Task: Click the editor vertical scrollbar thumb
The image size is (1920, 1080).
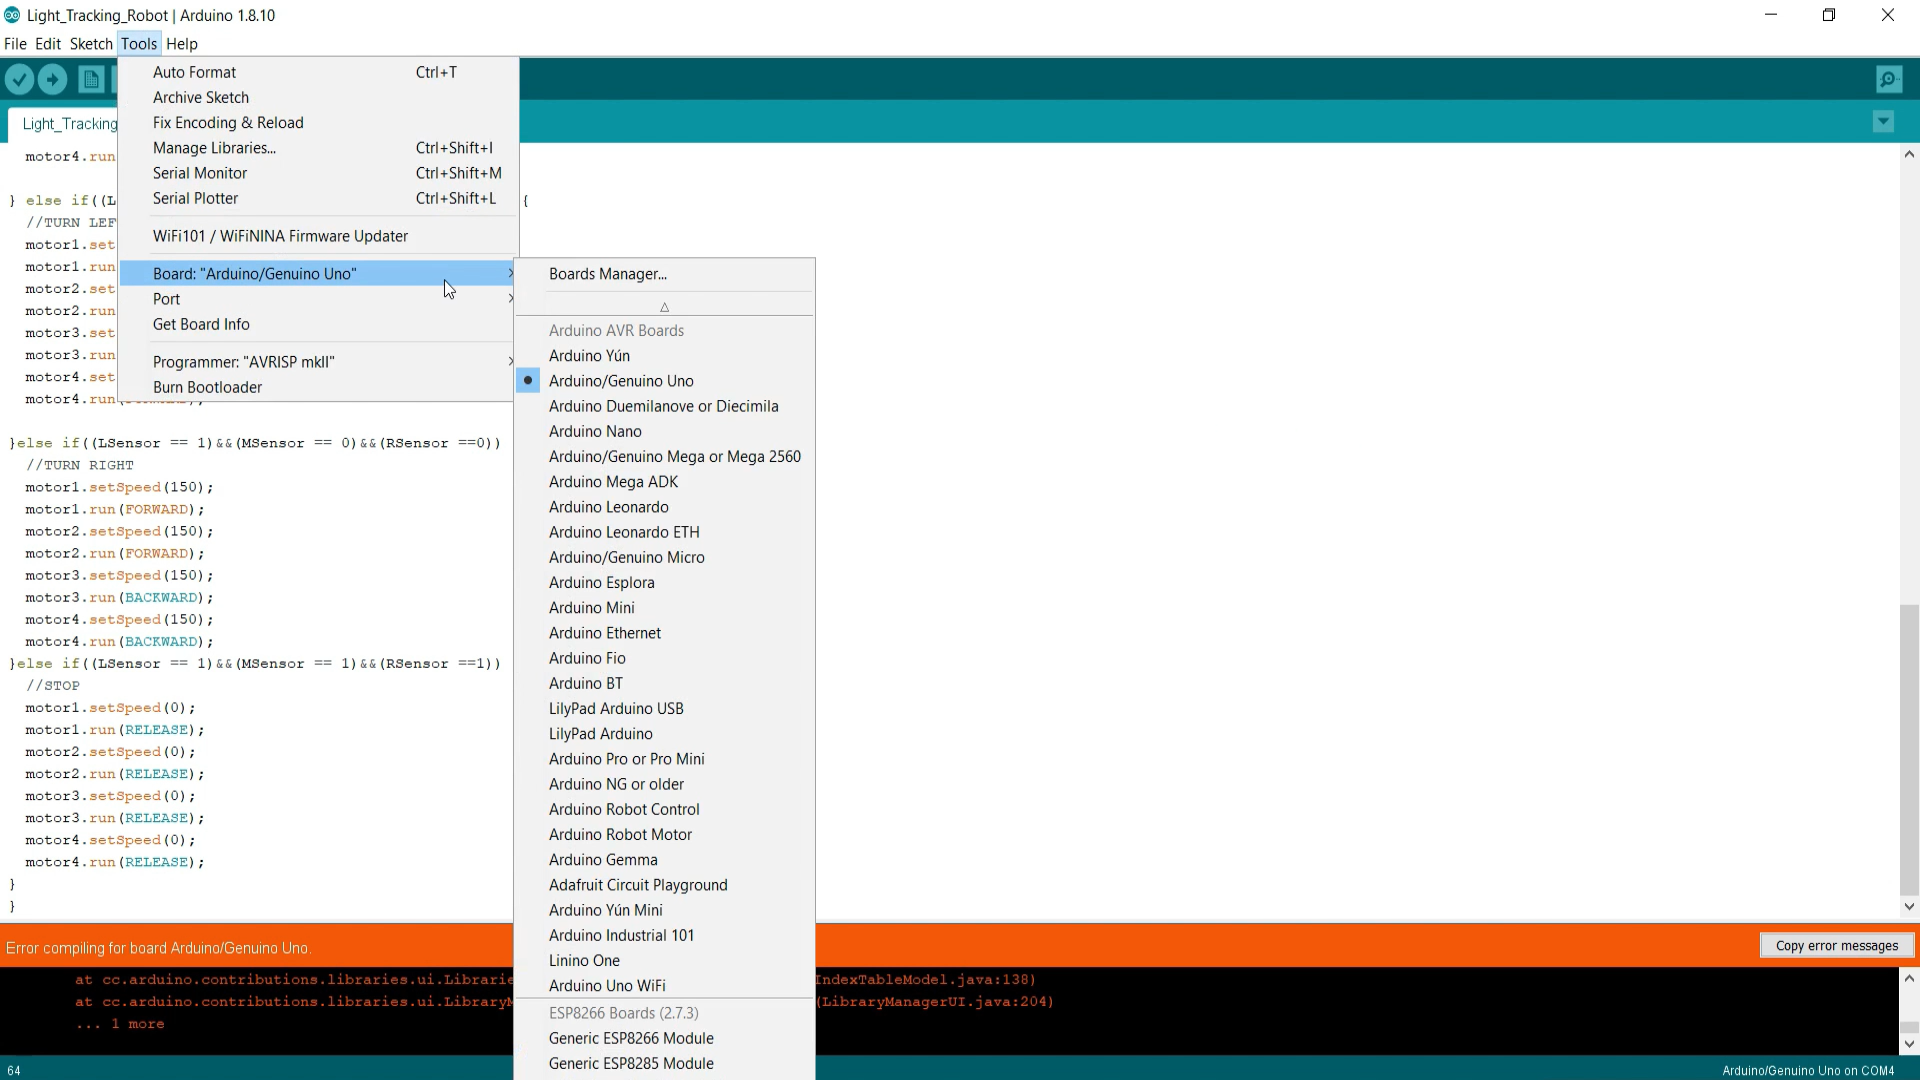Action: click(1909, 750)
